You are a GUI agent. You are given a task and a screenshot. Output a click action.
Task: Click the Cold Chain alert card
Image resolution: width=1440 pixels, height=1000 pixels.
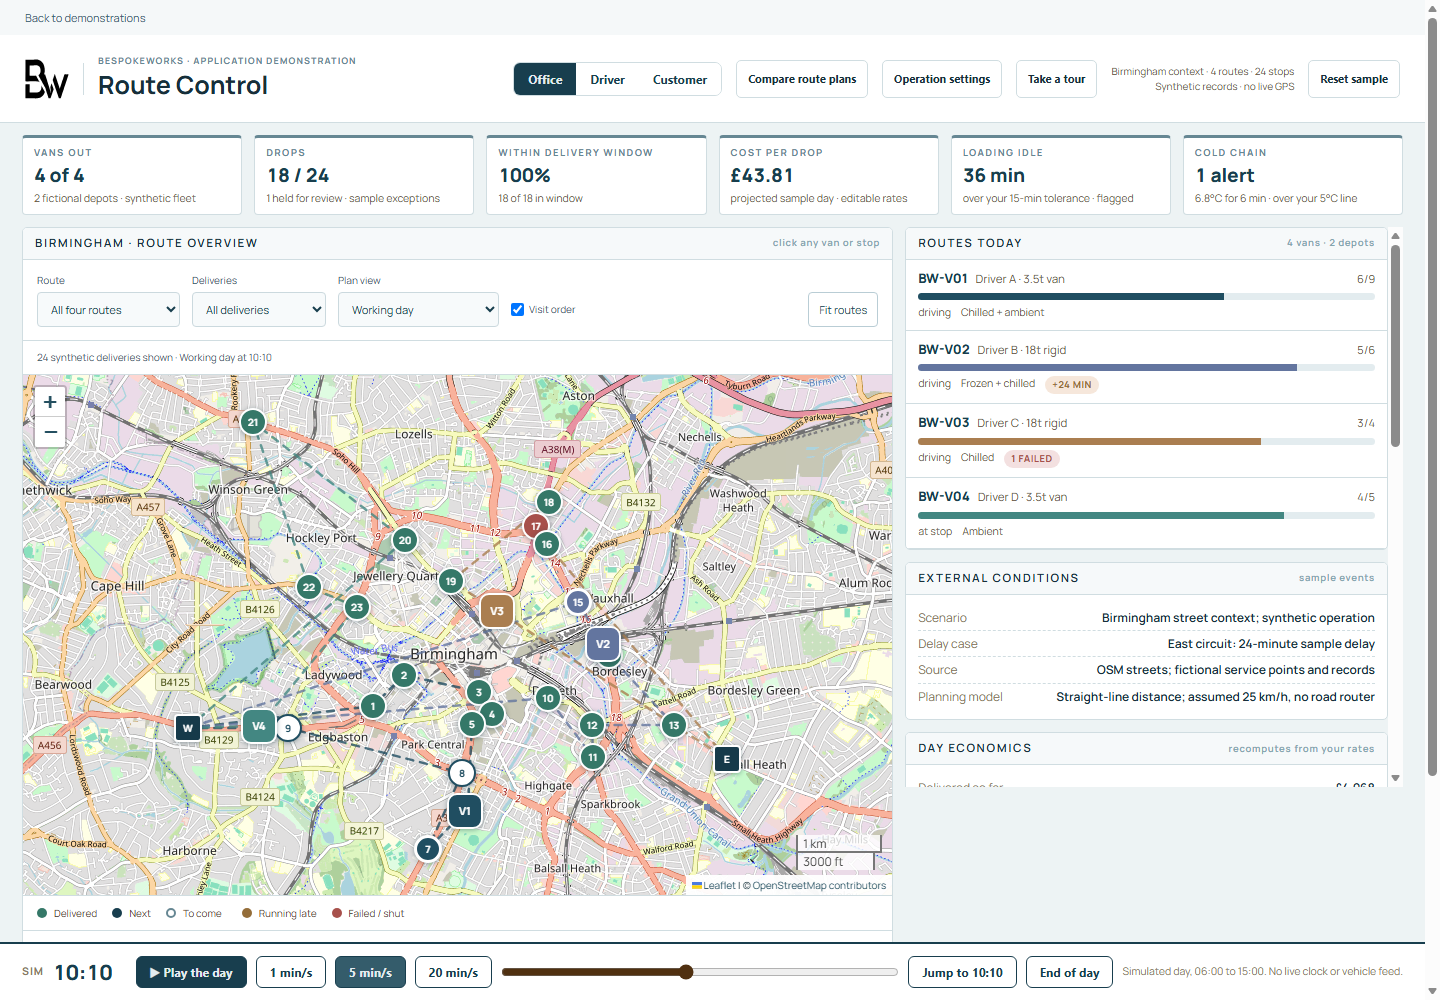pos(1292,175)
